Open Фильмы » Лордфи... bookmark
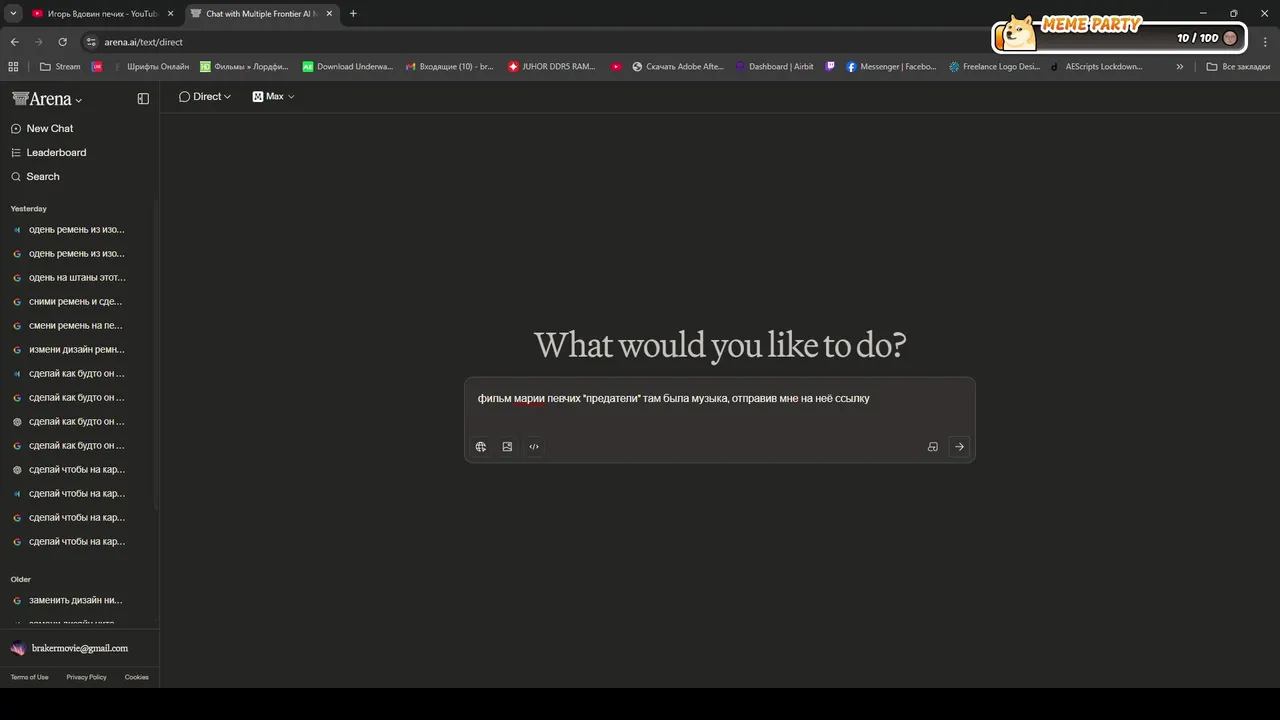 coord(244,67)
